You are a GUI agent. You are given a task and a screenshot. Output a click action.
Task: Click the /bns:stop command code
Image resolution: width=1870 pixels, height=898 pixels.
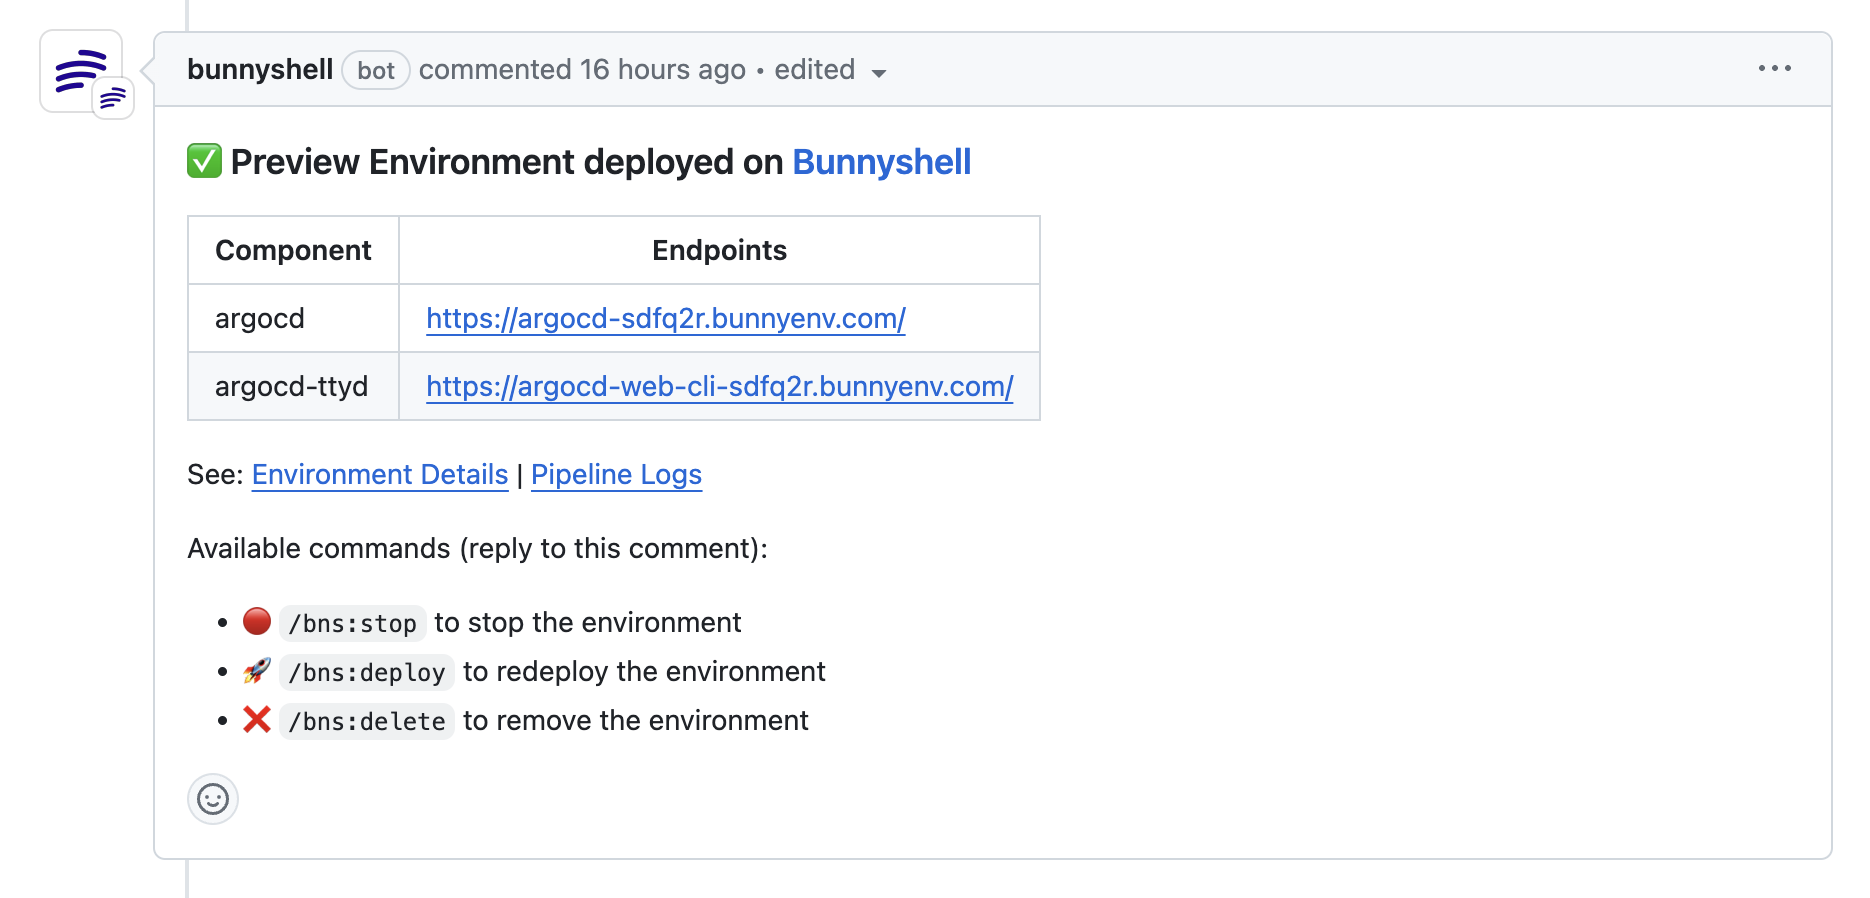tap(352, 623)
